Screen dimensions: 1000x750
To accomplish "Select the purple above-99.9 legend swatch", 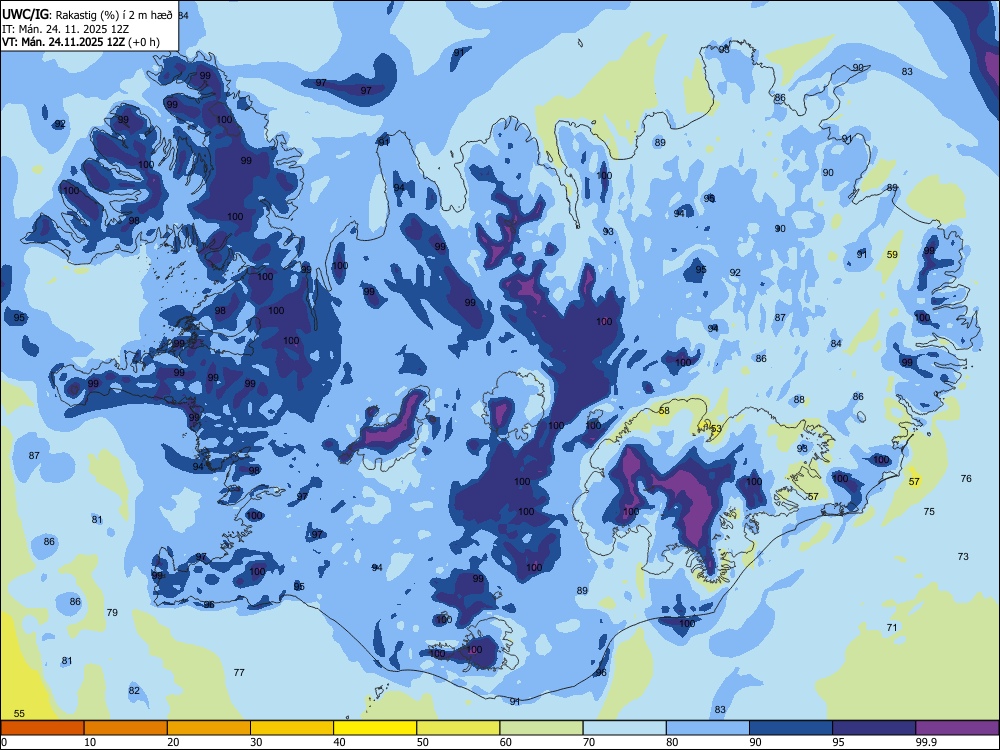I will pyautogui.click(x=957, y=728).
